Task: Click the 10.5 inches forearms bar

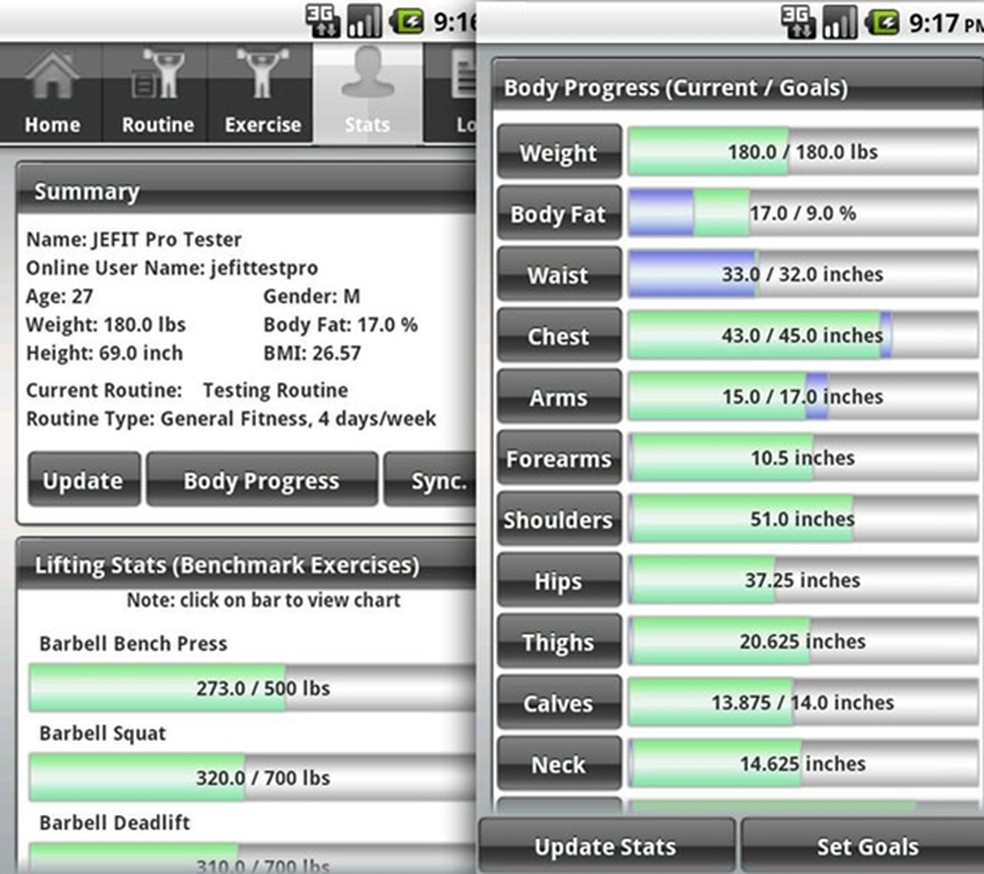Action: tap(803, 458)
